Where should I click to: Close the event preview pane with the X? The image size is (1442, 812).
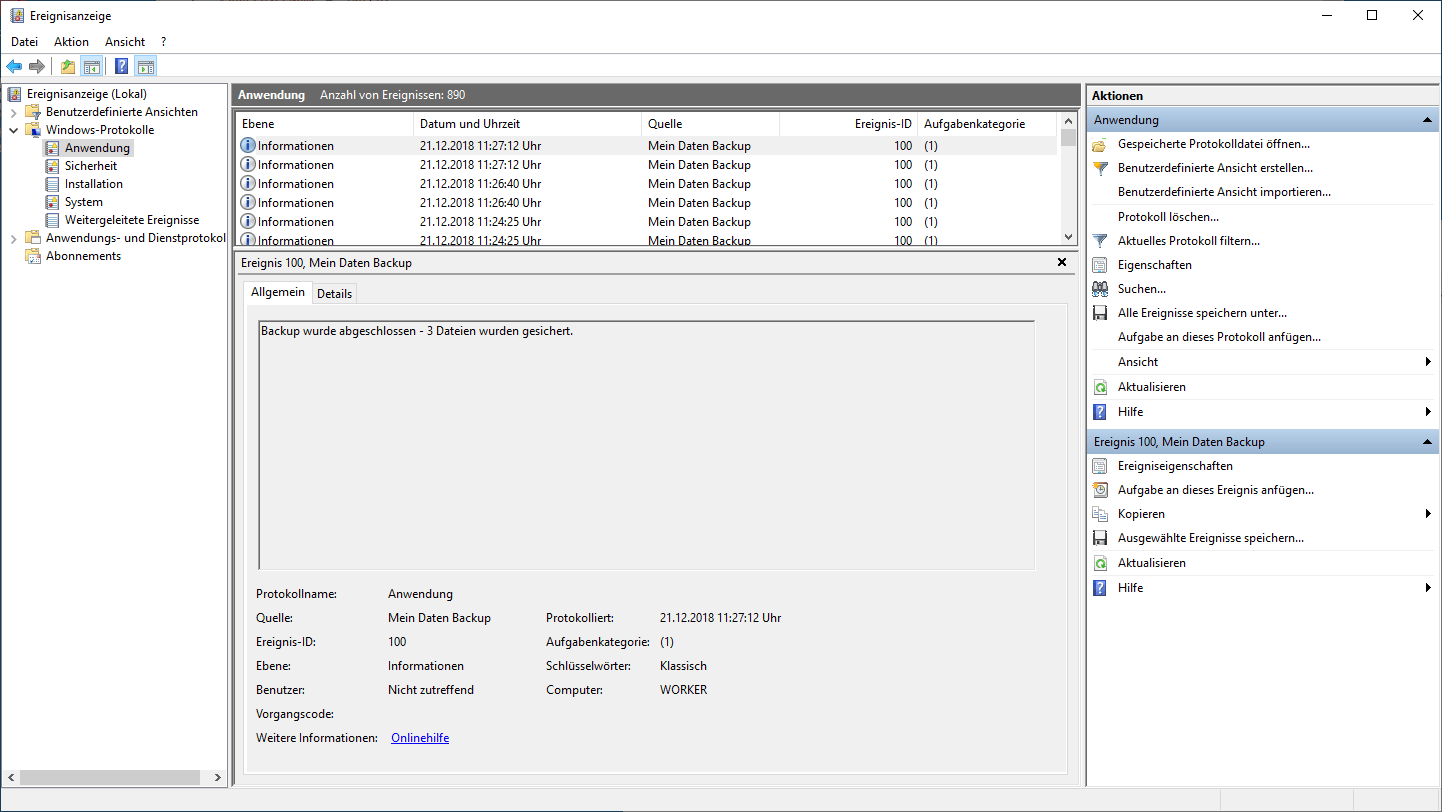point(1062,262)
